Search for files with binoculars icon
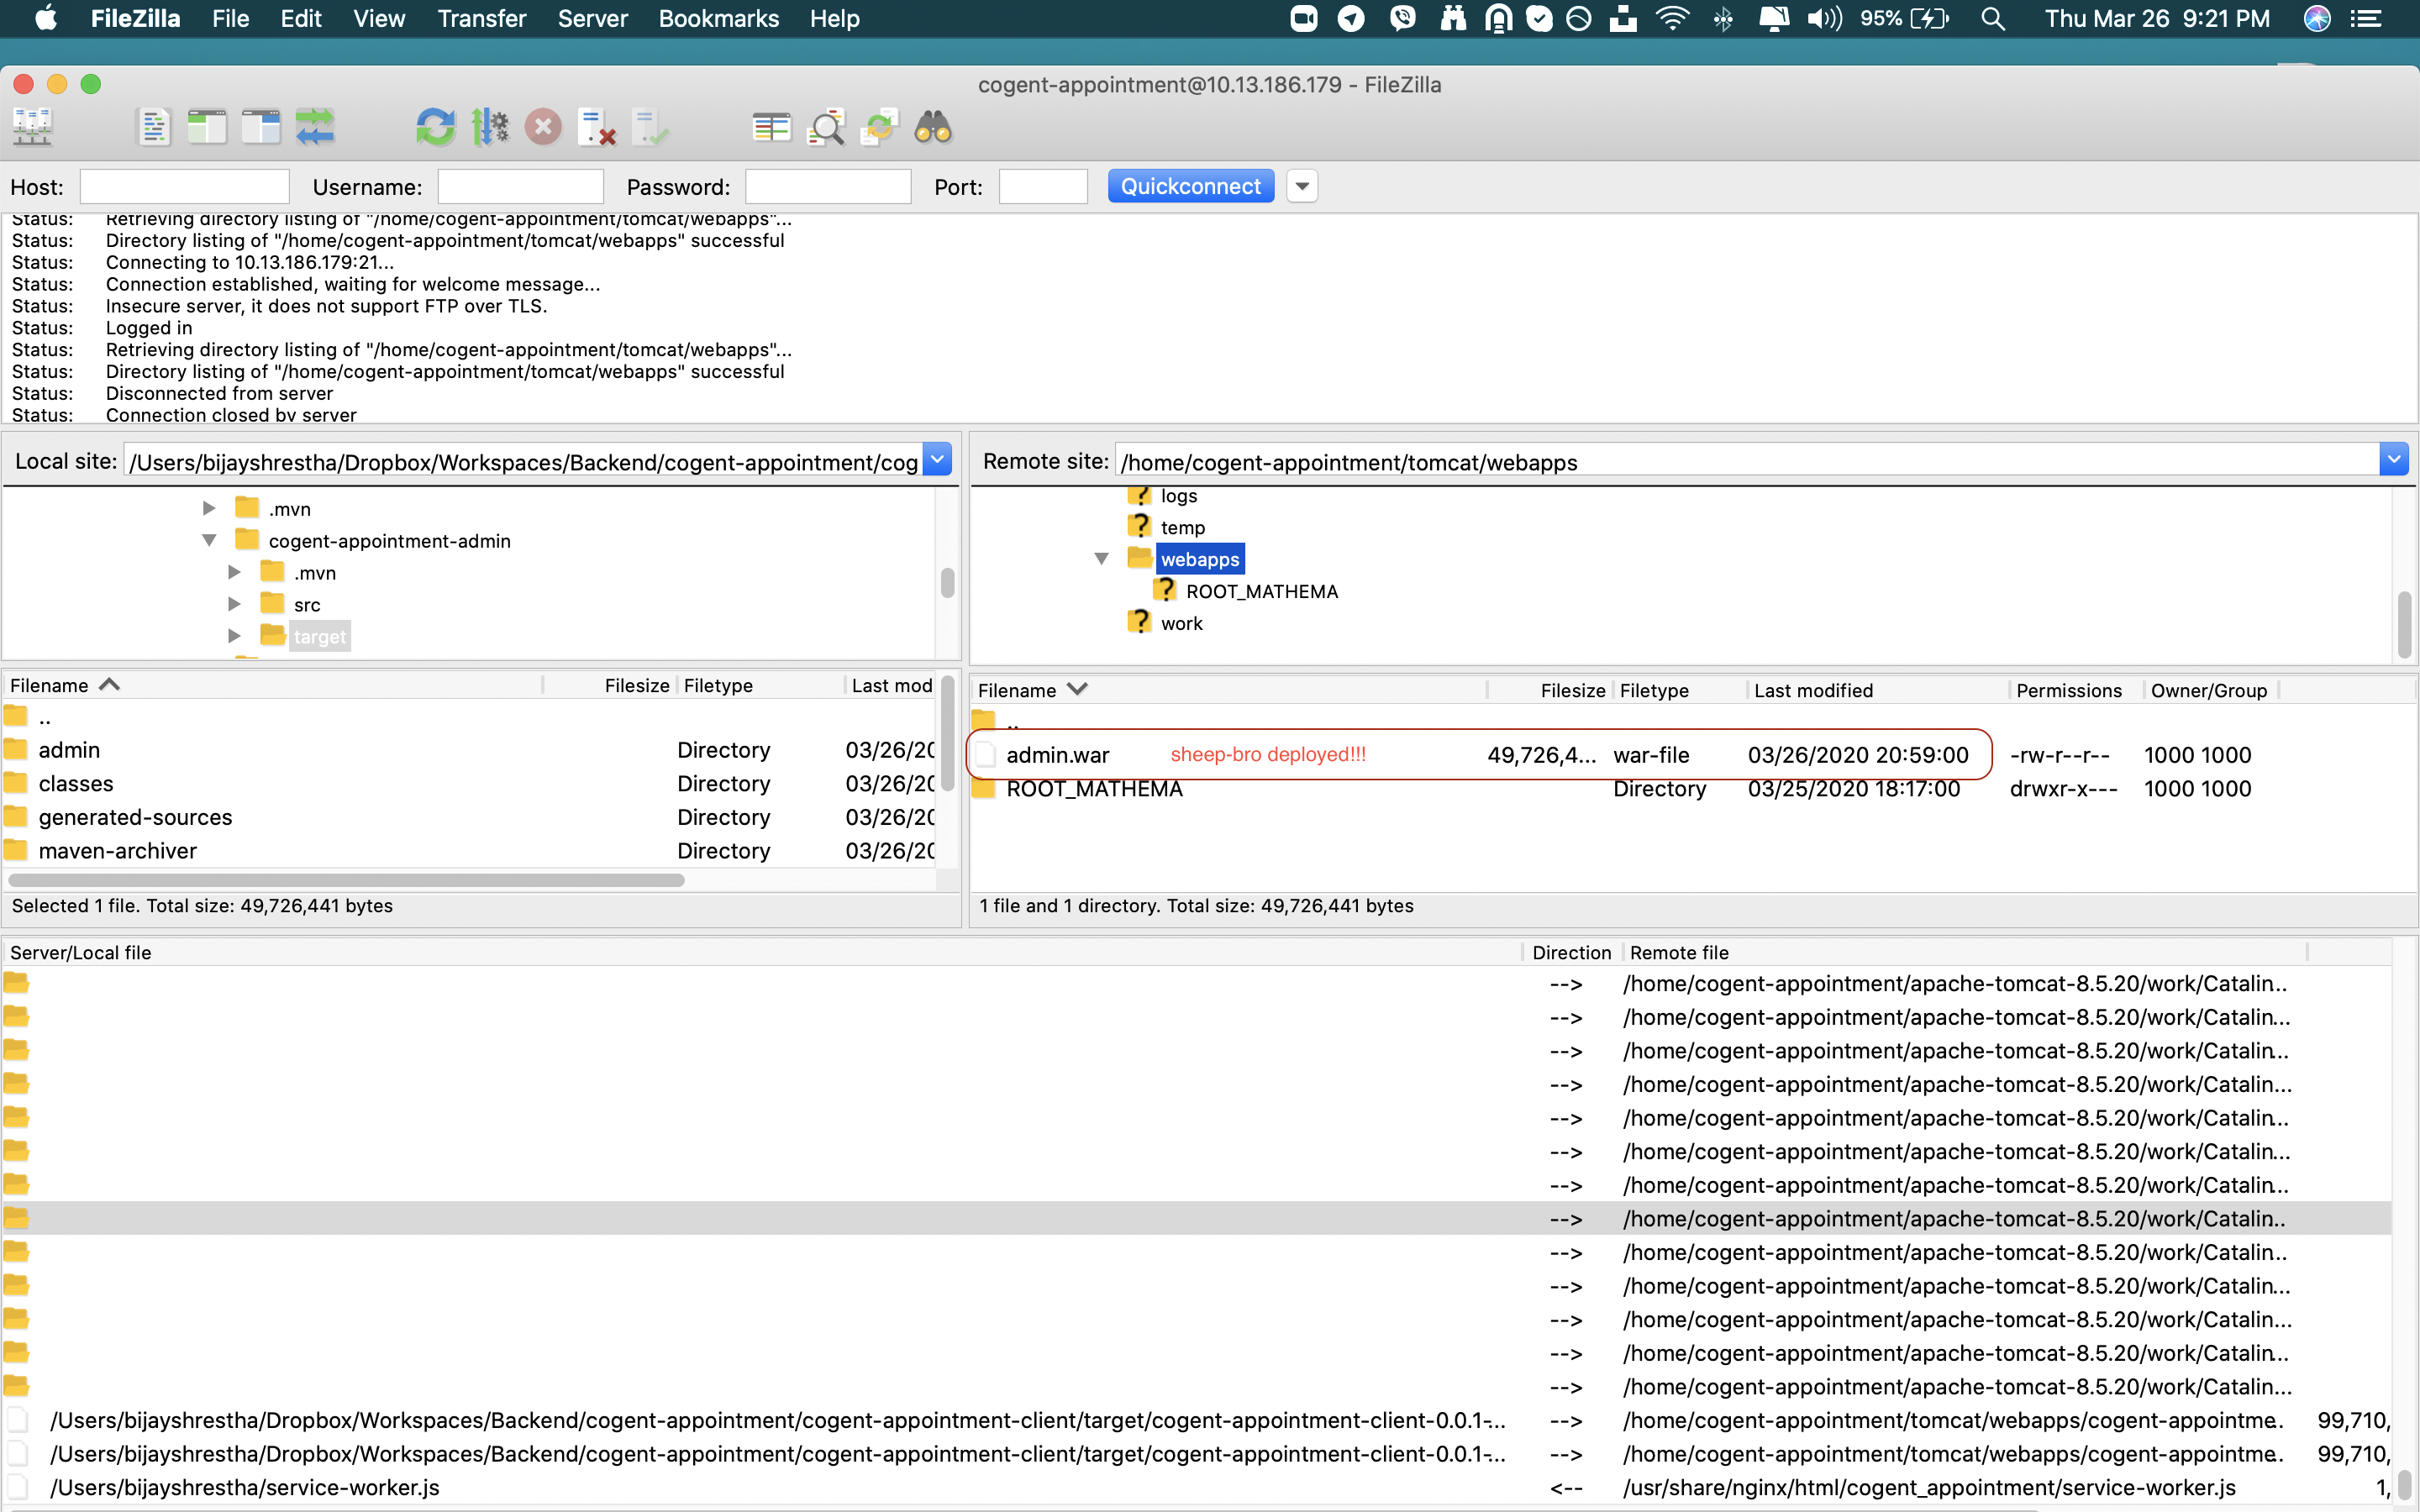The height and width of the screenshot is (1512, 2420). tap(933, 127)
